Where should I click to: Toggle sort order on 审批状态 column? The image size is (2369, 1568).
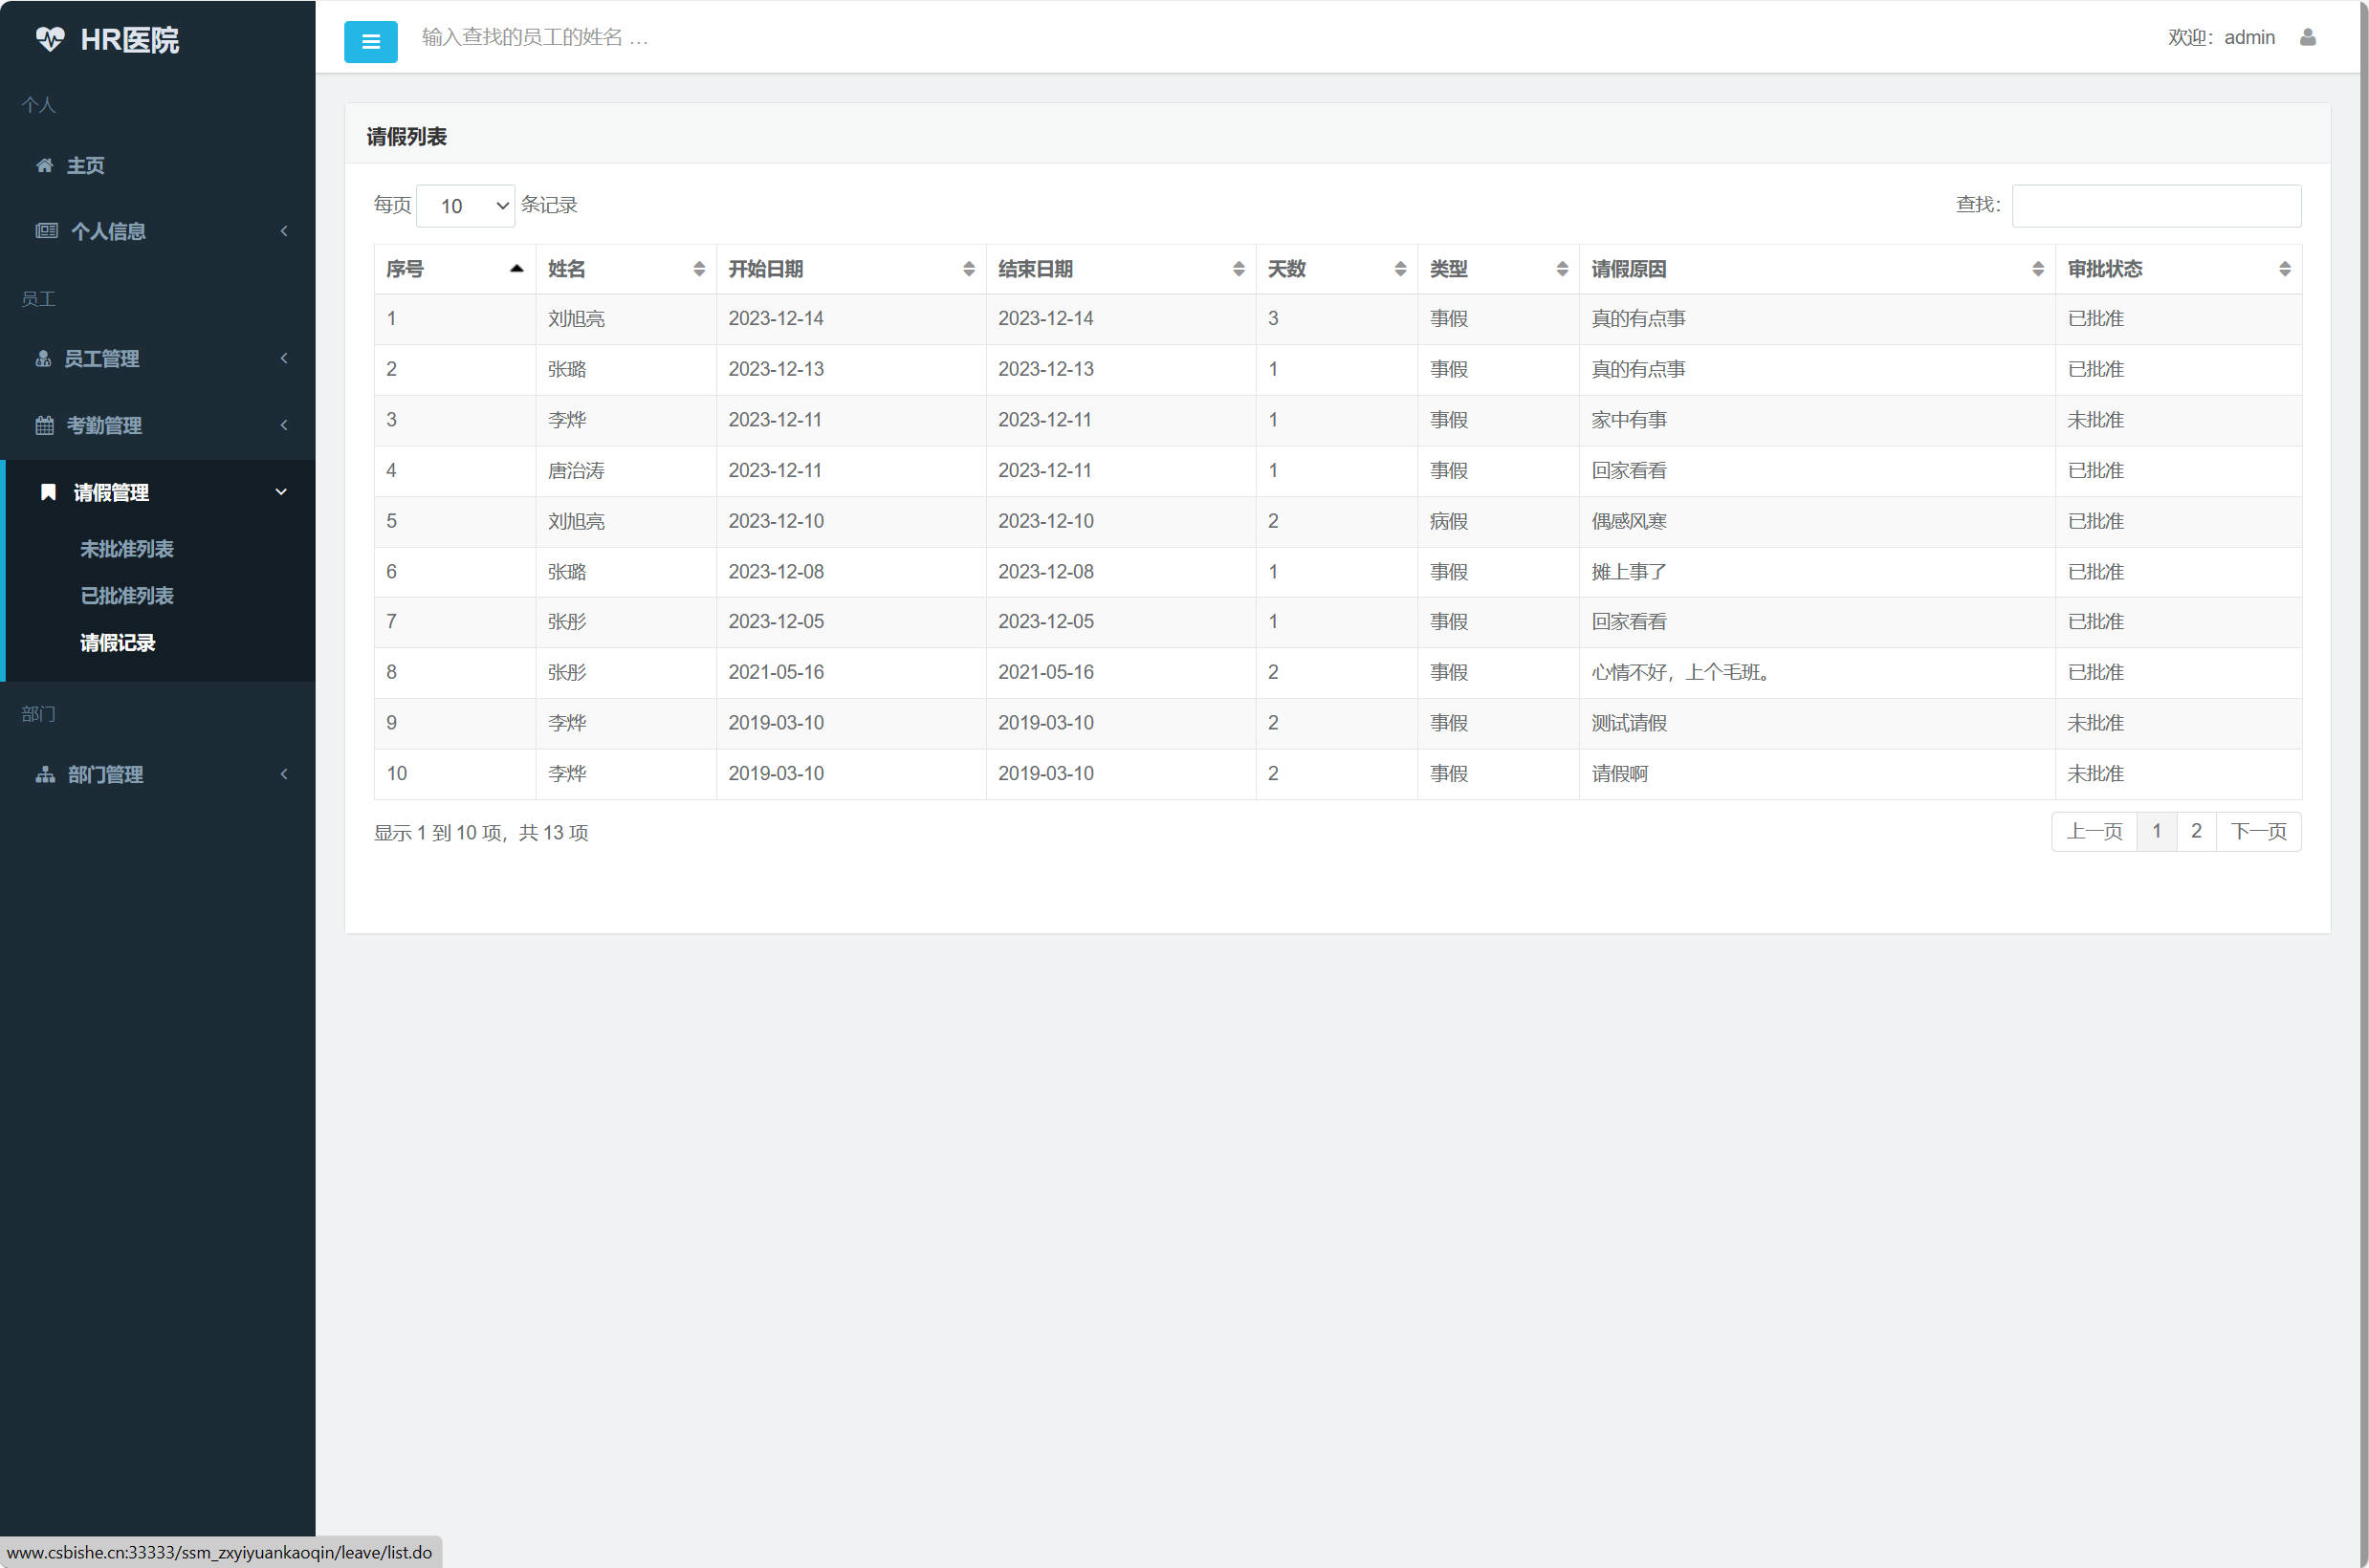click(x=2284, y=269)
